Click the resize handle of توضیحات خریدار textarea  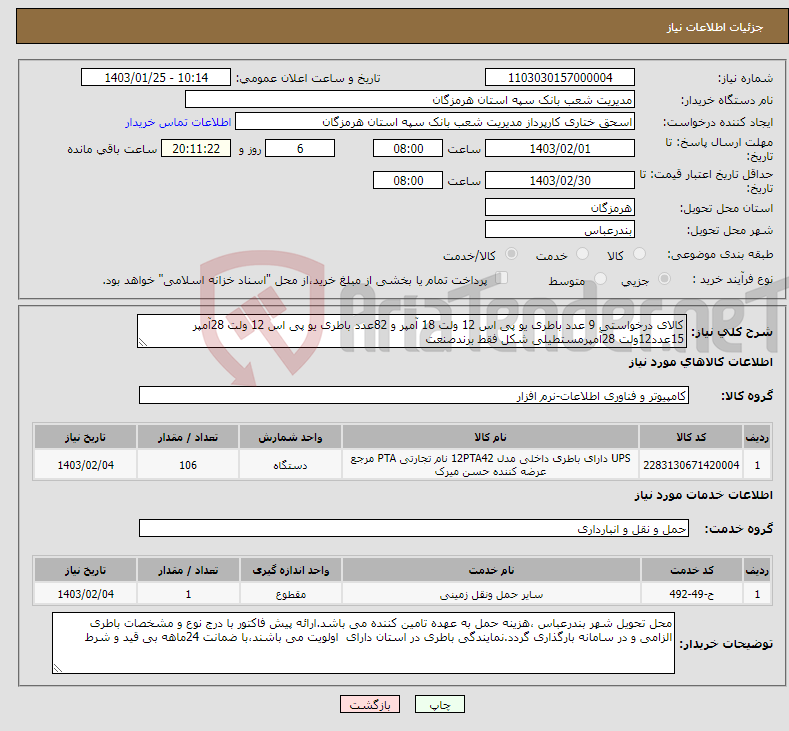tap(57, 669)
